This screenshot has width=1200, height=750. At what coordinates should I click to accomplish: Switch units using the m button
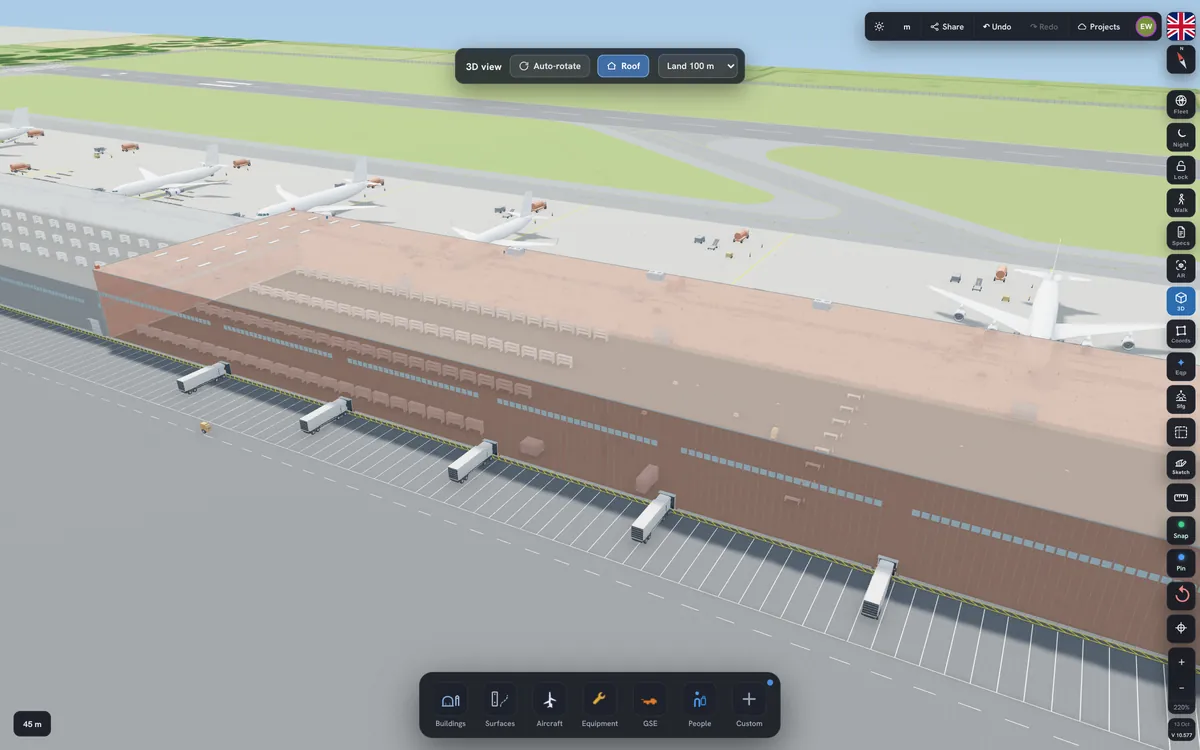[907, 27]
